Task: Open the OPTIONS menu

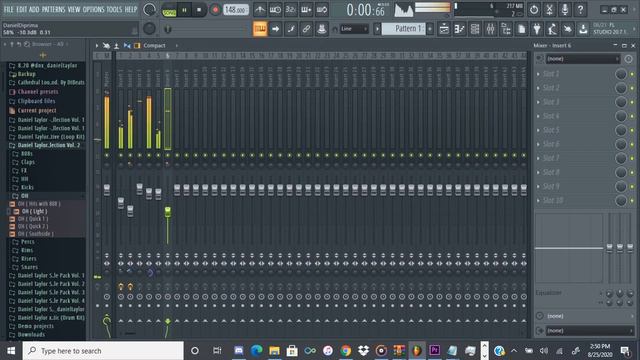Action: 93,9
